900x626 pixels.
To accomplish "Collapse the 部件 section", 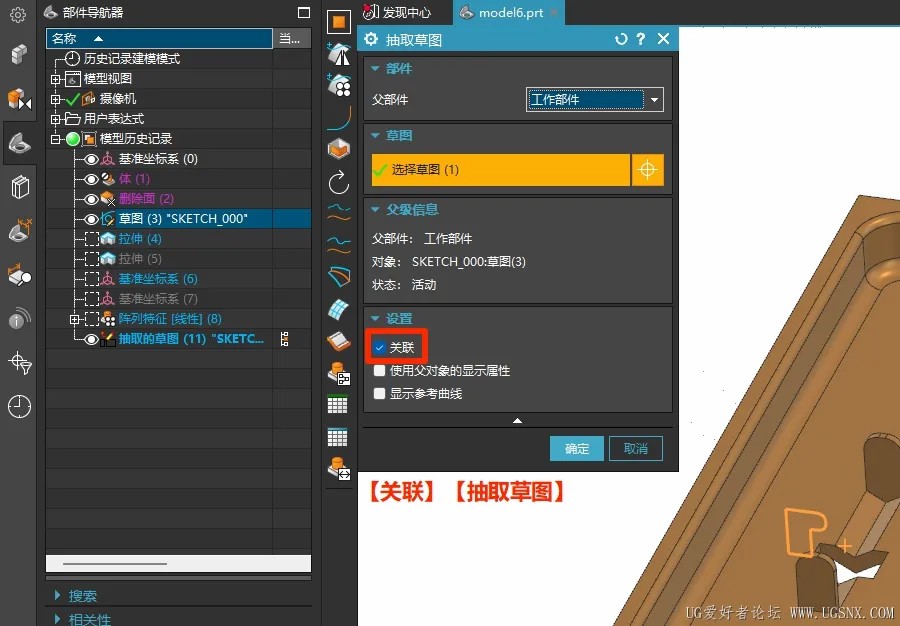I will 375,68.
